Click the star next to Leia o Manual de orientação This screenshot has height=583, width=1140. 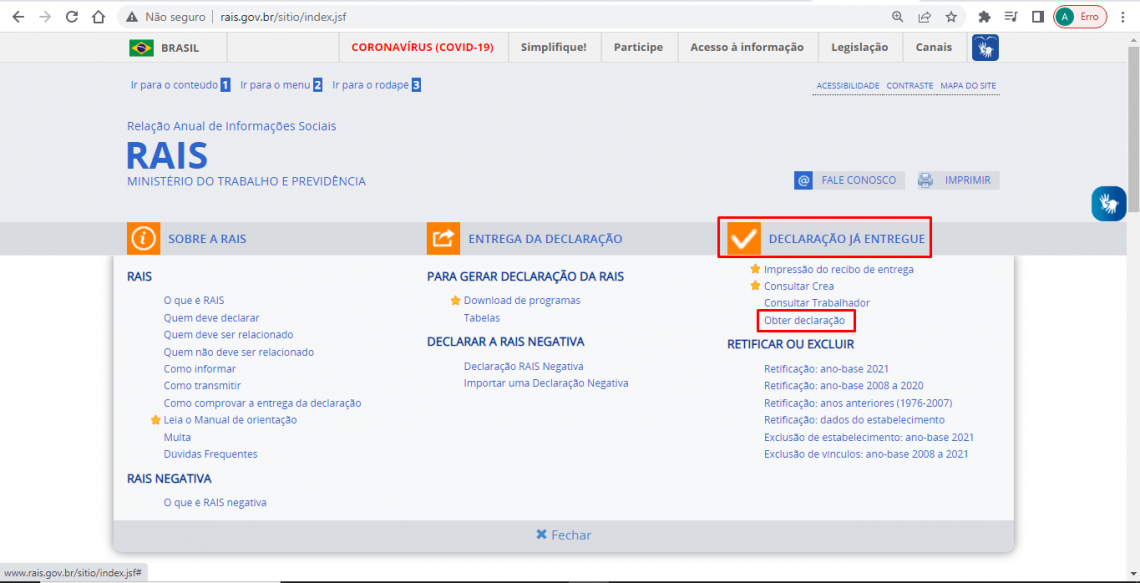point(157,420)
